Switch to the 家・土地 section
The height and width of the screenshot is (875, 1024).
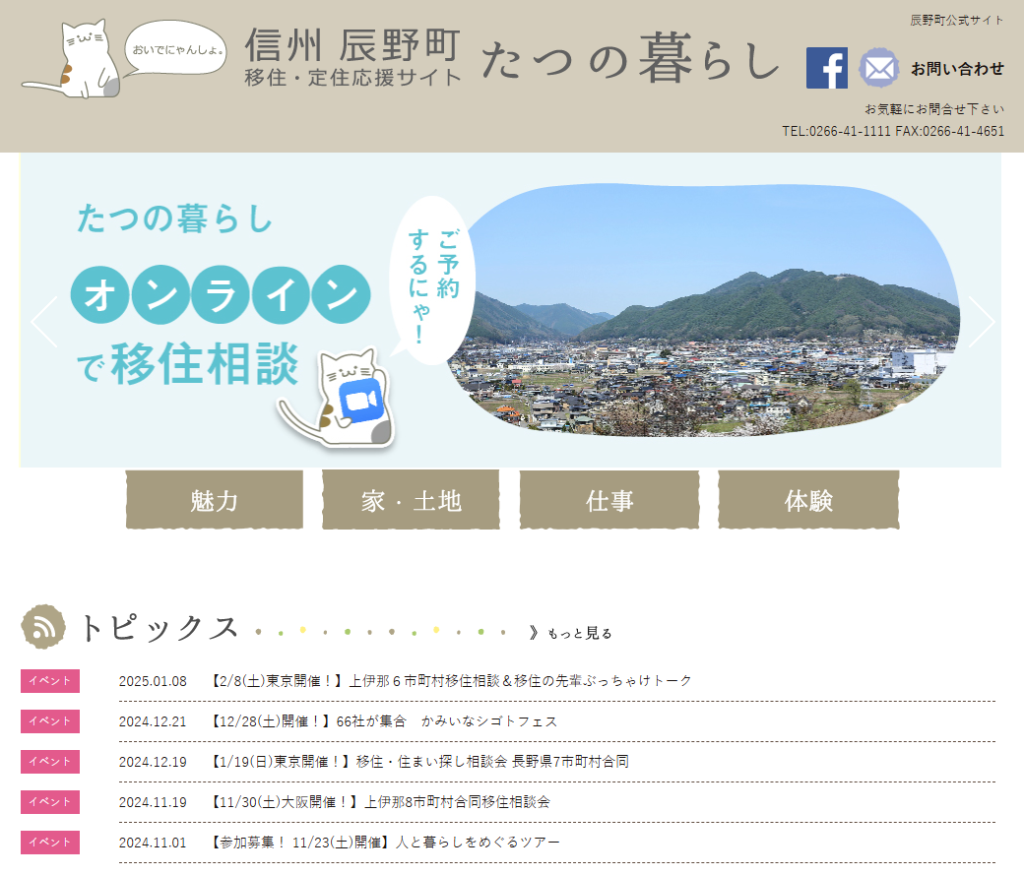point(410,500)
